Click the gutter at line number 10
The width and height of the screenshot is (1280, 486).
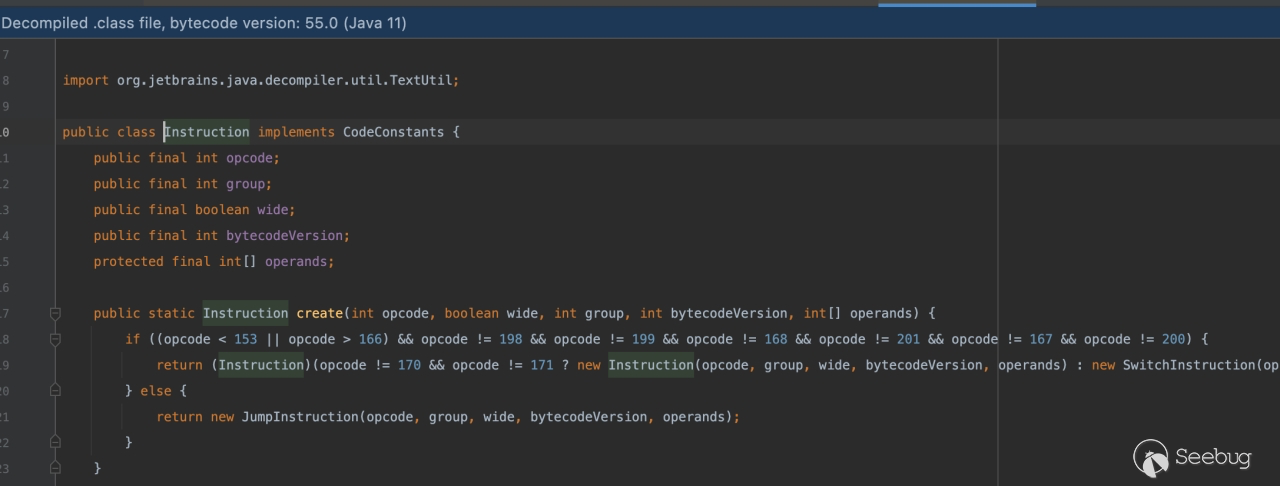(x=5, y=132)
